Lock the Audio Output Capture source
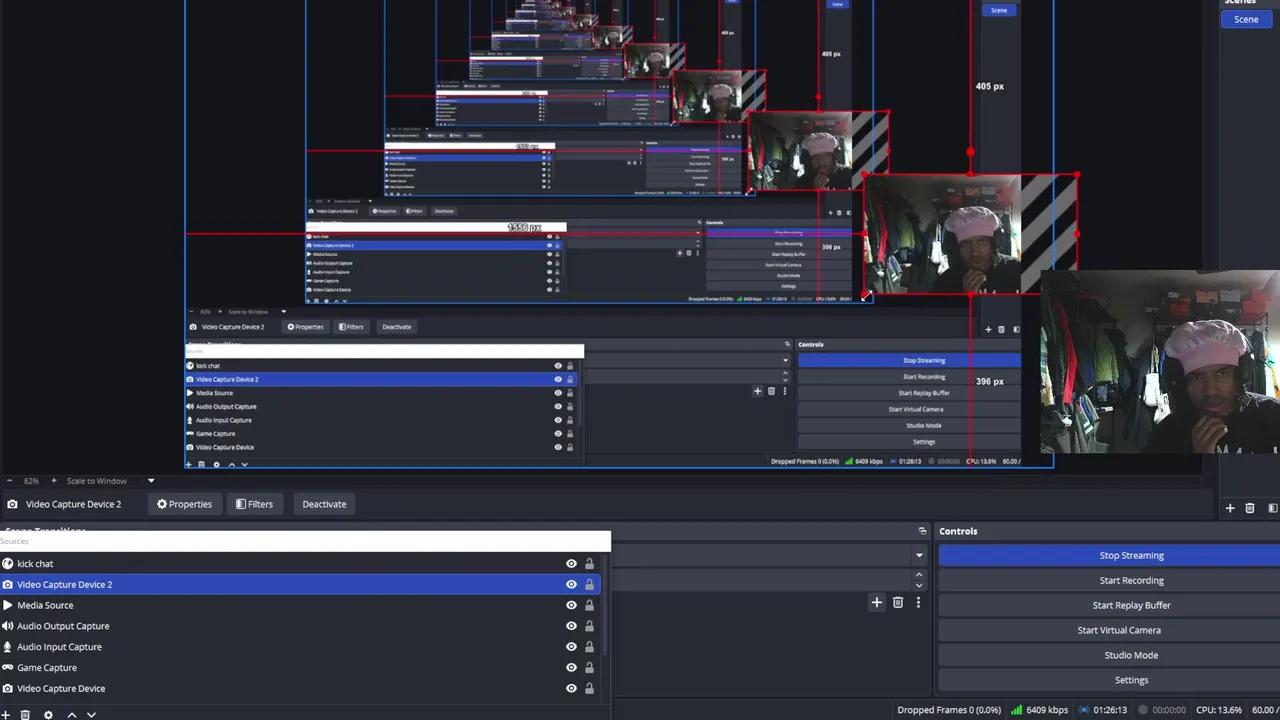This screenshot has height=720, width=1280. (x=589, y=626)
